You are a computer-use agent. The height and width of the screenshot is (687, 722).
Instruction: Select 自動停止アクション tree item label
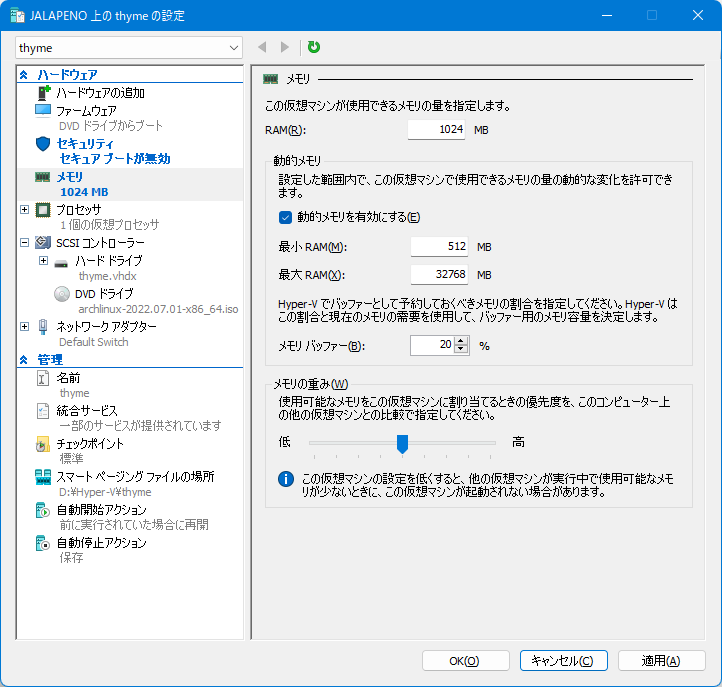click(101, 543)
